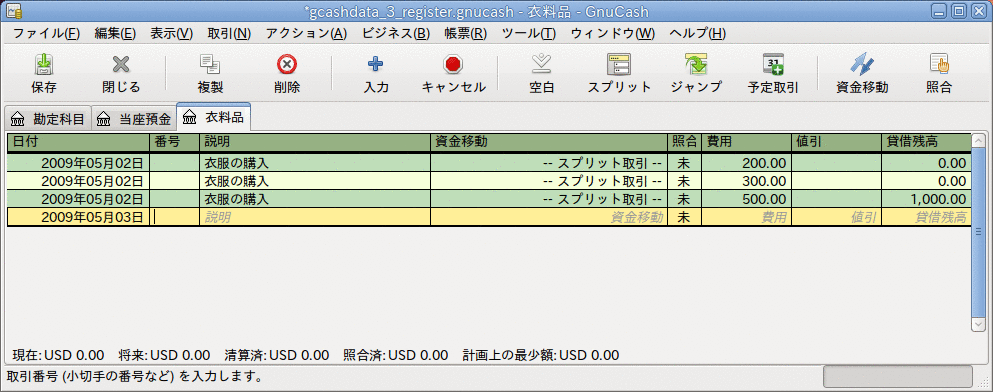Select the 衣料品 tab
993x392 pixels.
point(213,117)
